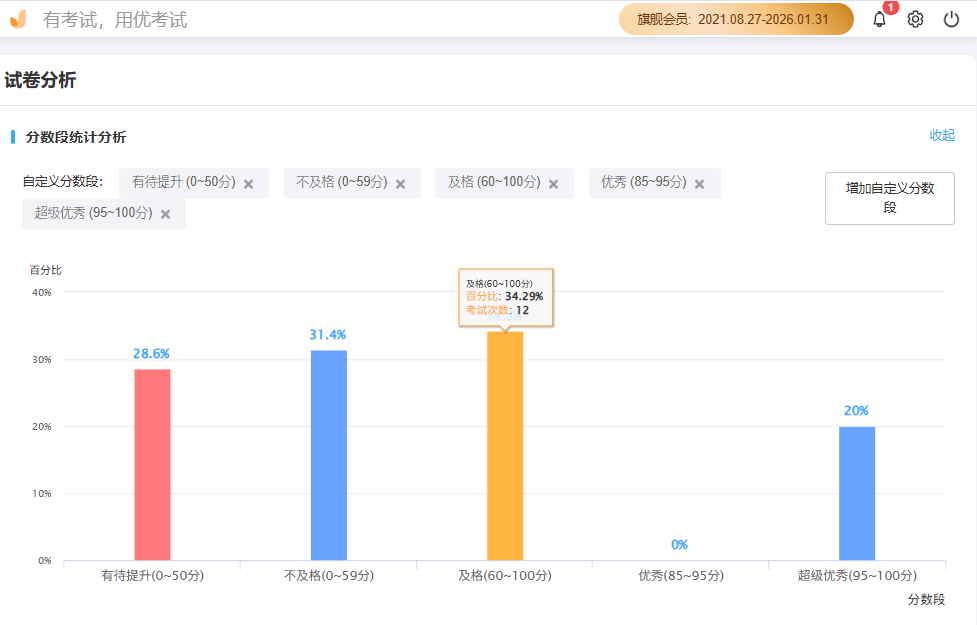
Task: Open the settings gear icon
Action: [x=915, y=19]
